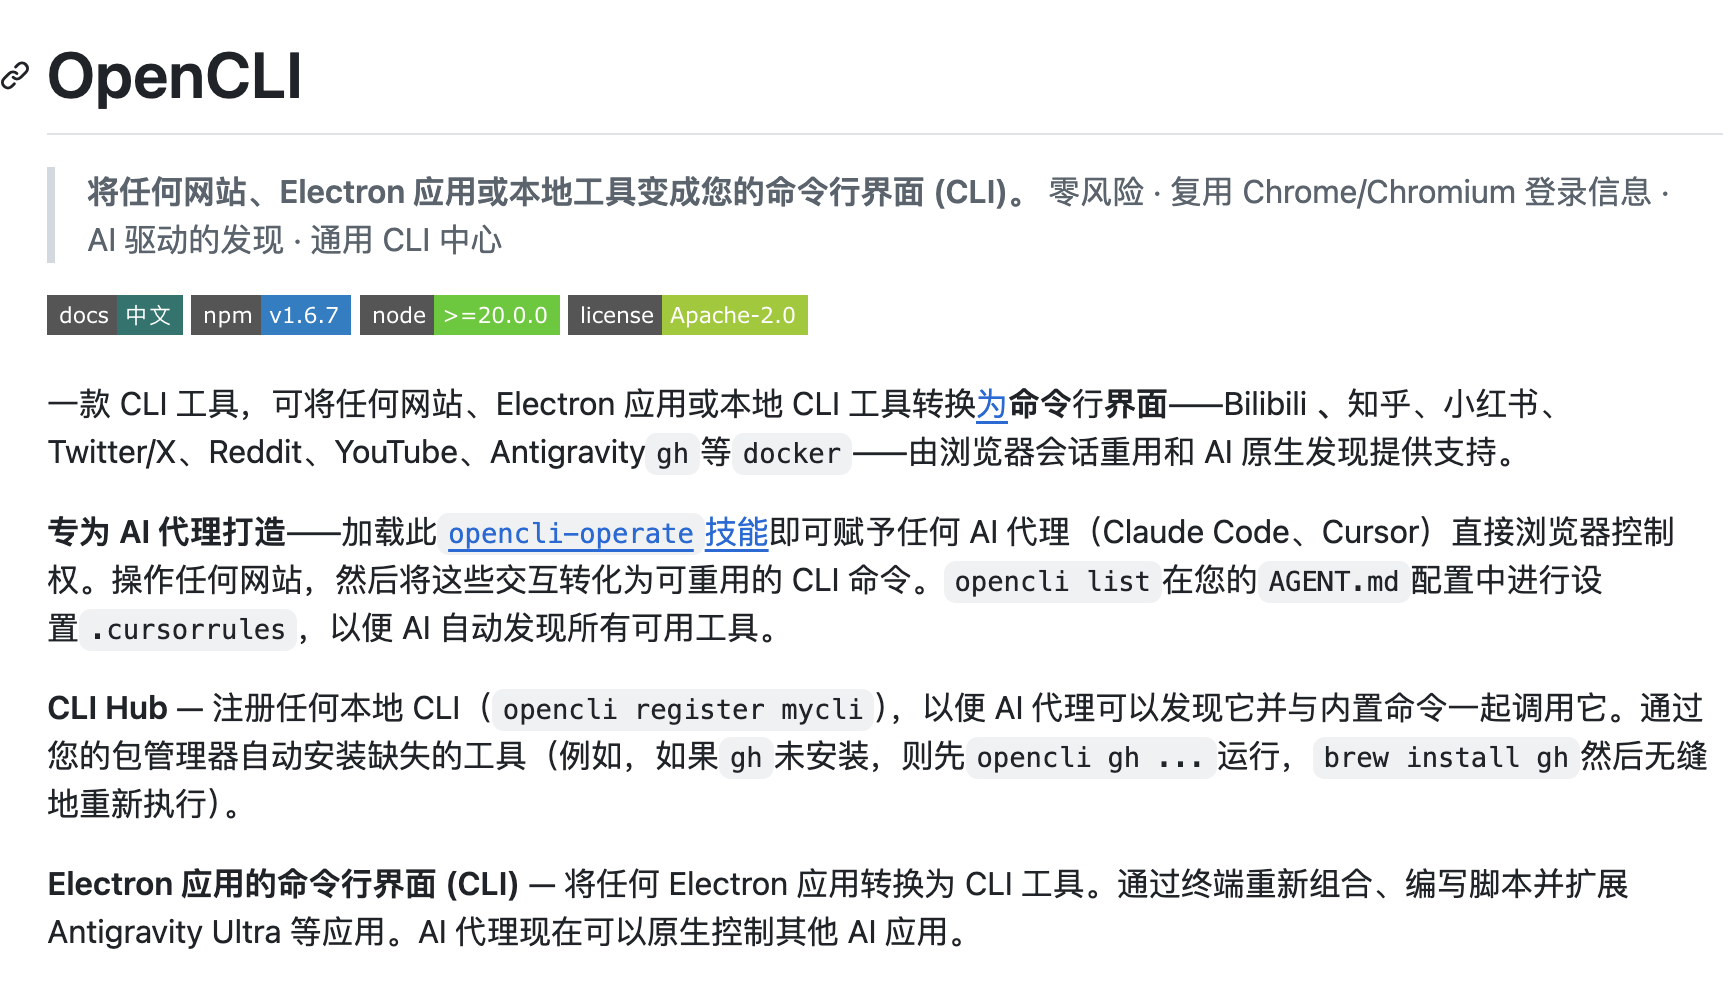Click the anchor link icon beside OpenCLI heading
Screen dimensions: 1732x990
(15, 76)
